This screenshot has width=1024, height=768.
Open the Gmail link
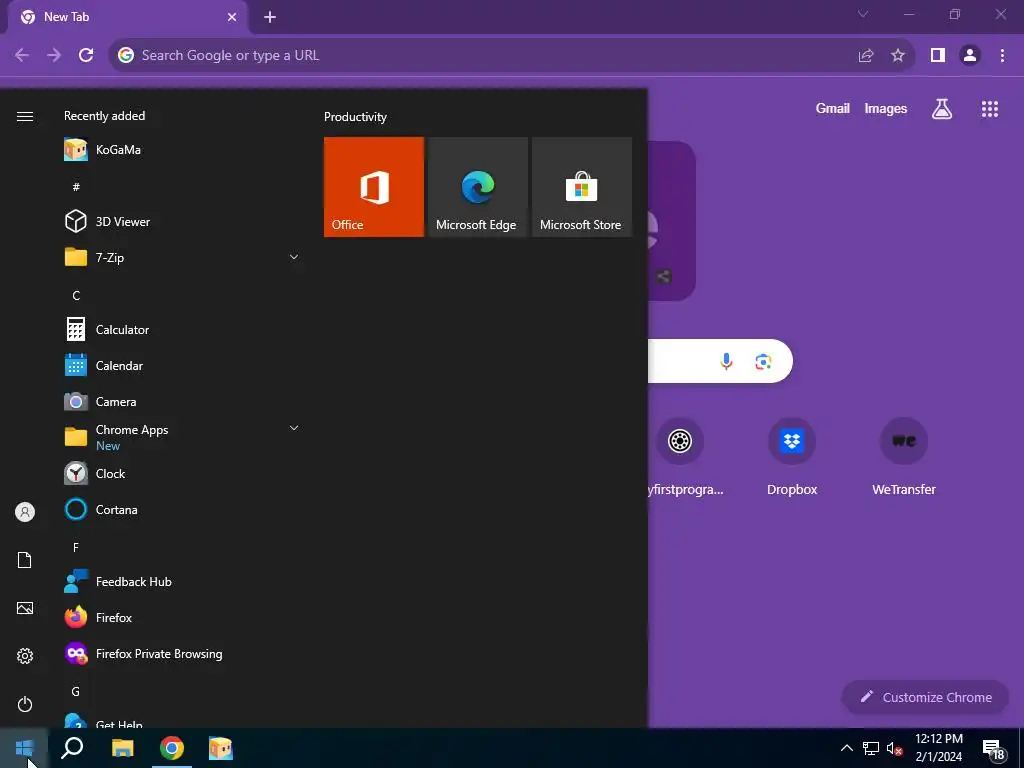coord(833,108)
